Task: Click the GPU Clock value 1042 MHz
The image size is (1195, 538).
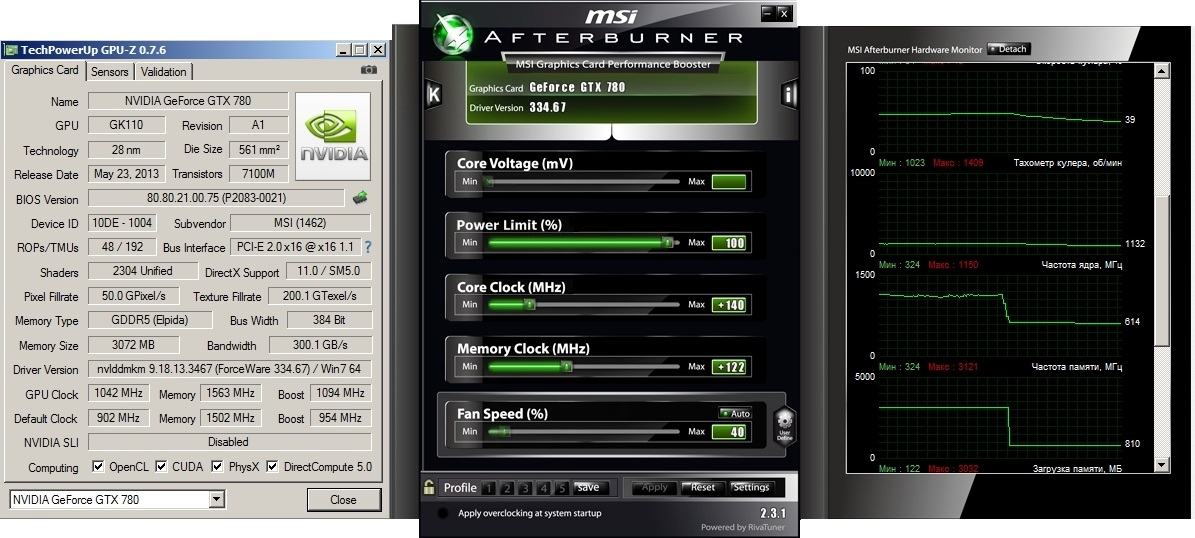Action: pyautogui.click(x=119, y=392)
